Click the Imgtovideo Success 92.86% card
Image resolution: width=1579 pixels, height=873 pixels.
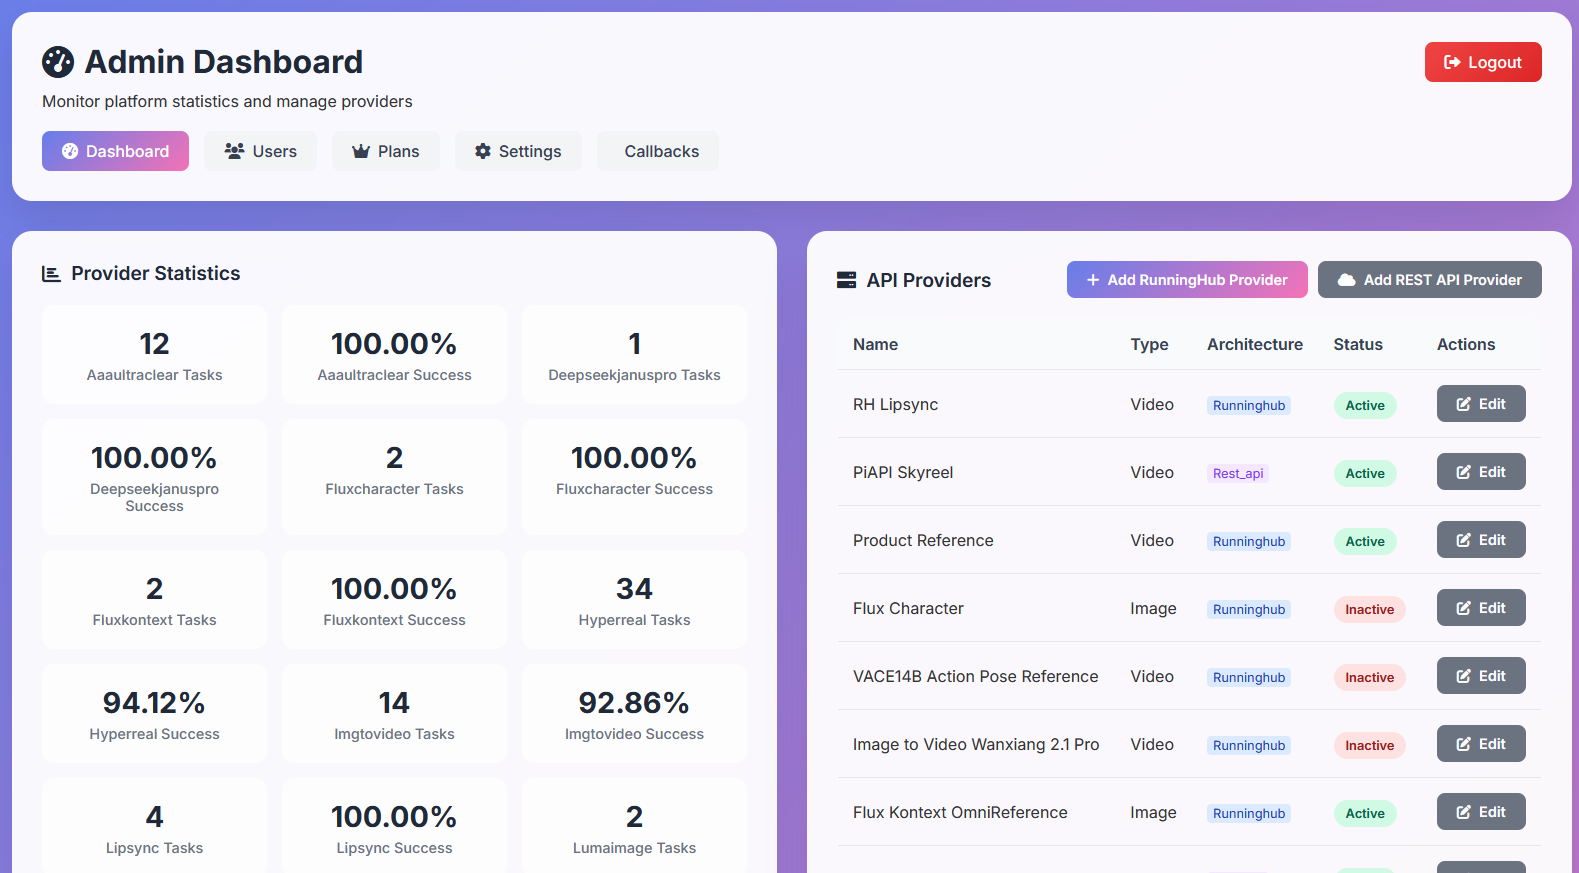pos(634,714)
